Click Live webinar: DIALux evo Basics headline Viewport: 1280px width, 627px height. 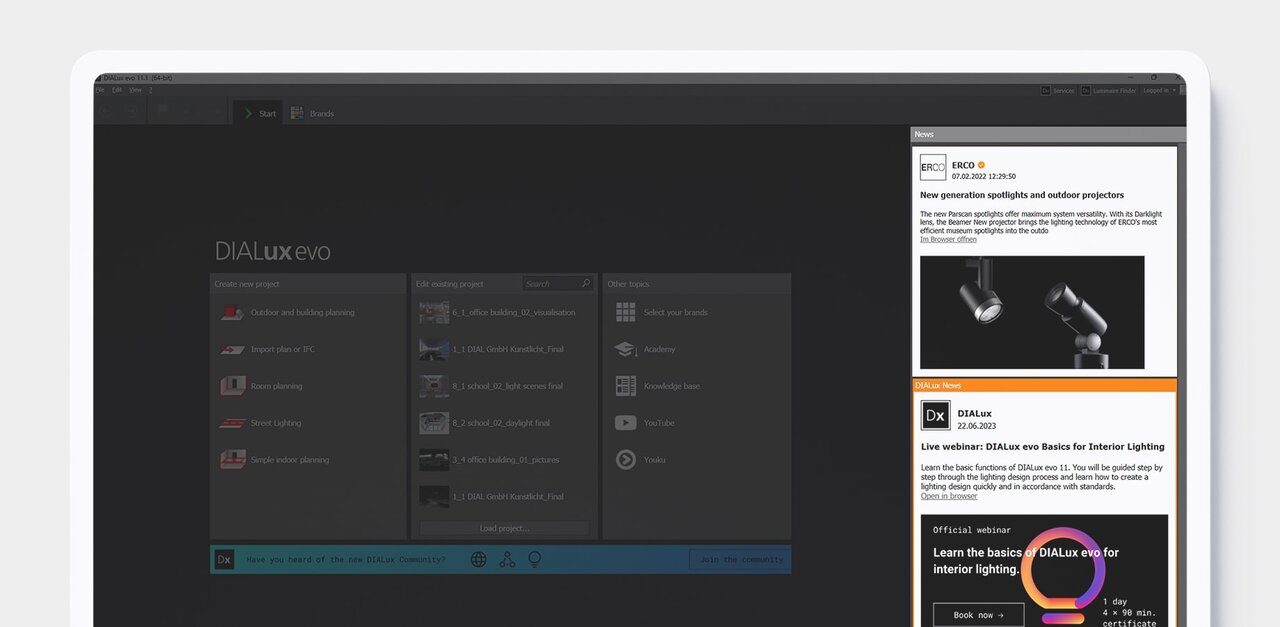click(x=1043, y=447)
